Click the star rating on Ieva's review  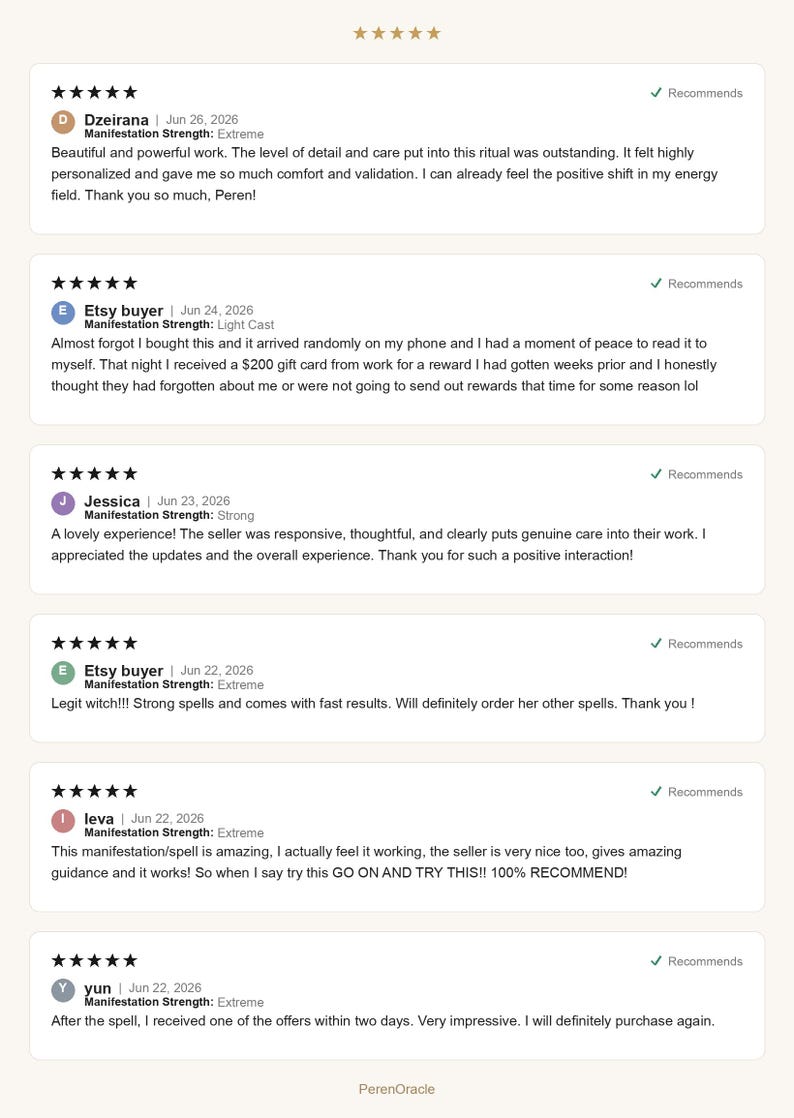(x=94, y=791)
